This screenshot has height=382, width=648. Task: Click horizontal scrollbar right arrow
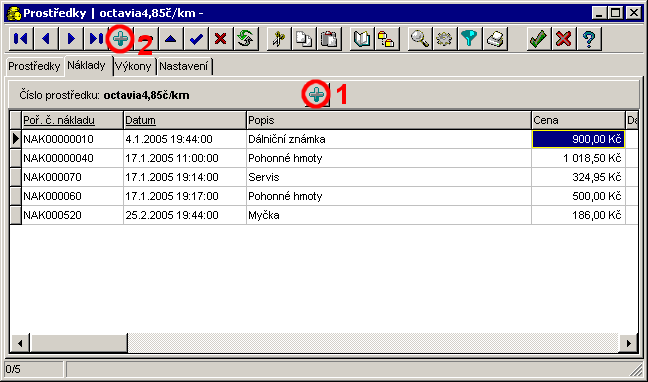[629, 343]
